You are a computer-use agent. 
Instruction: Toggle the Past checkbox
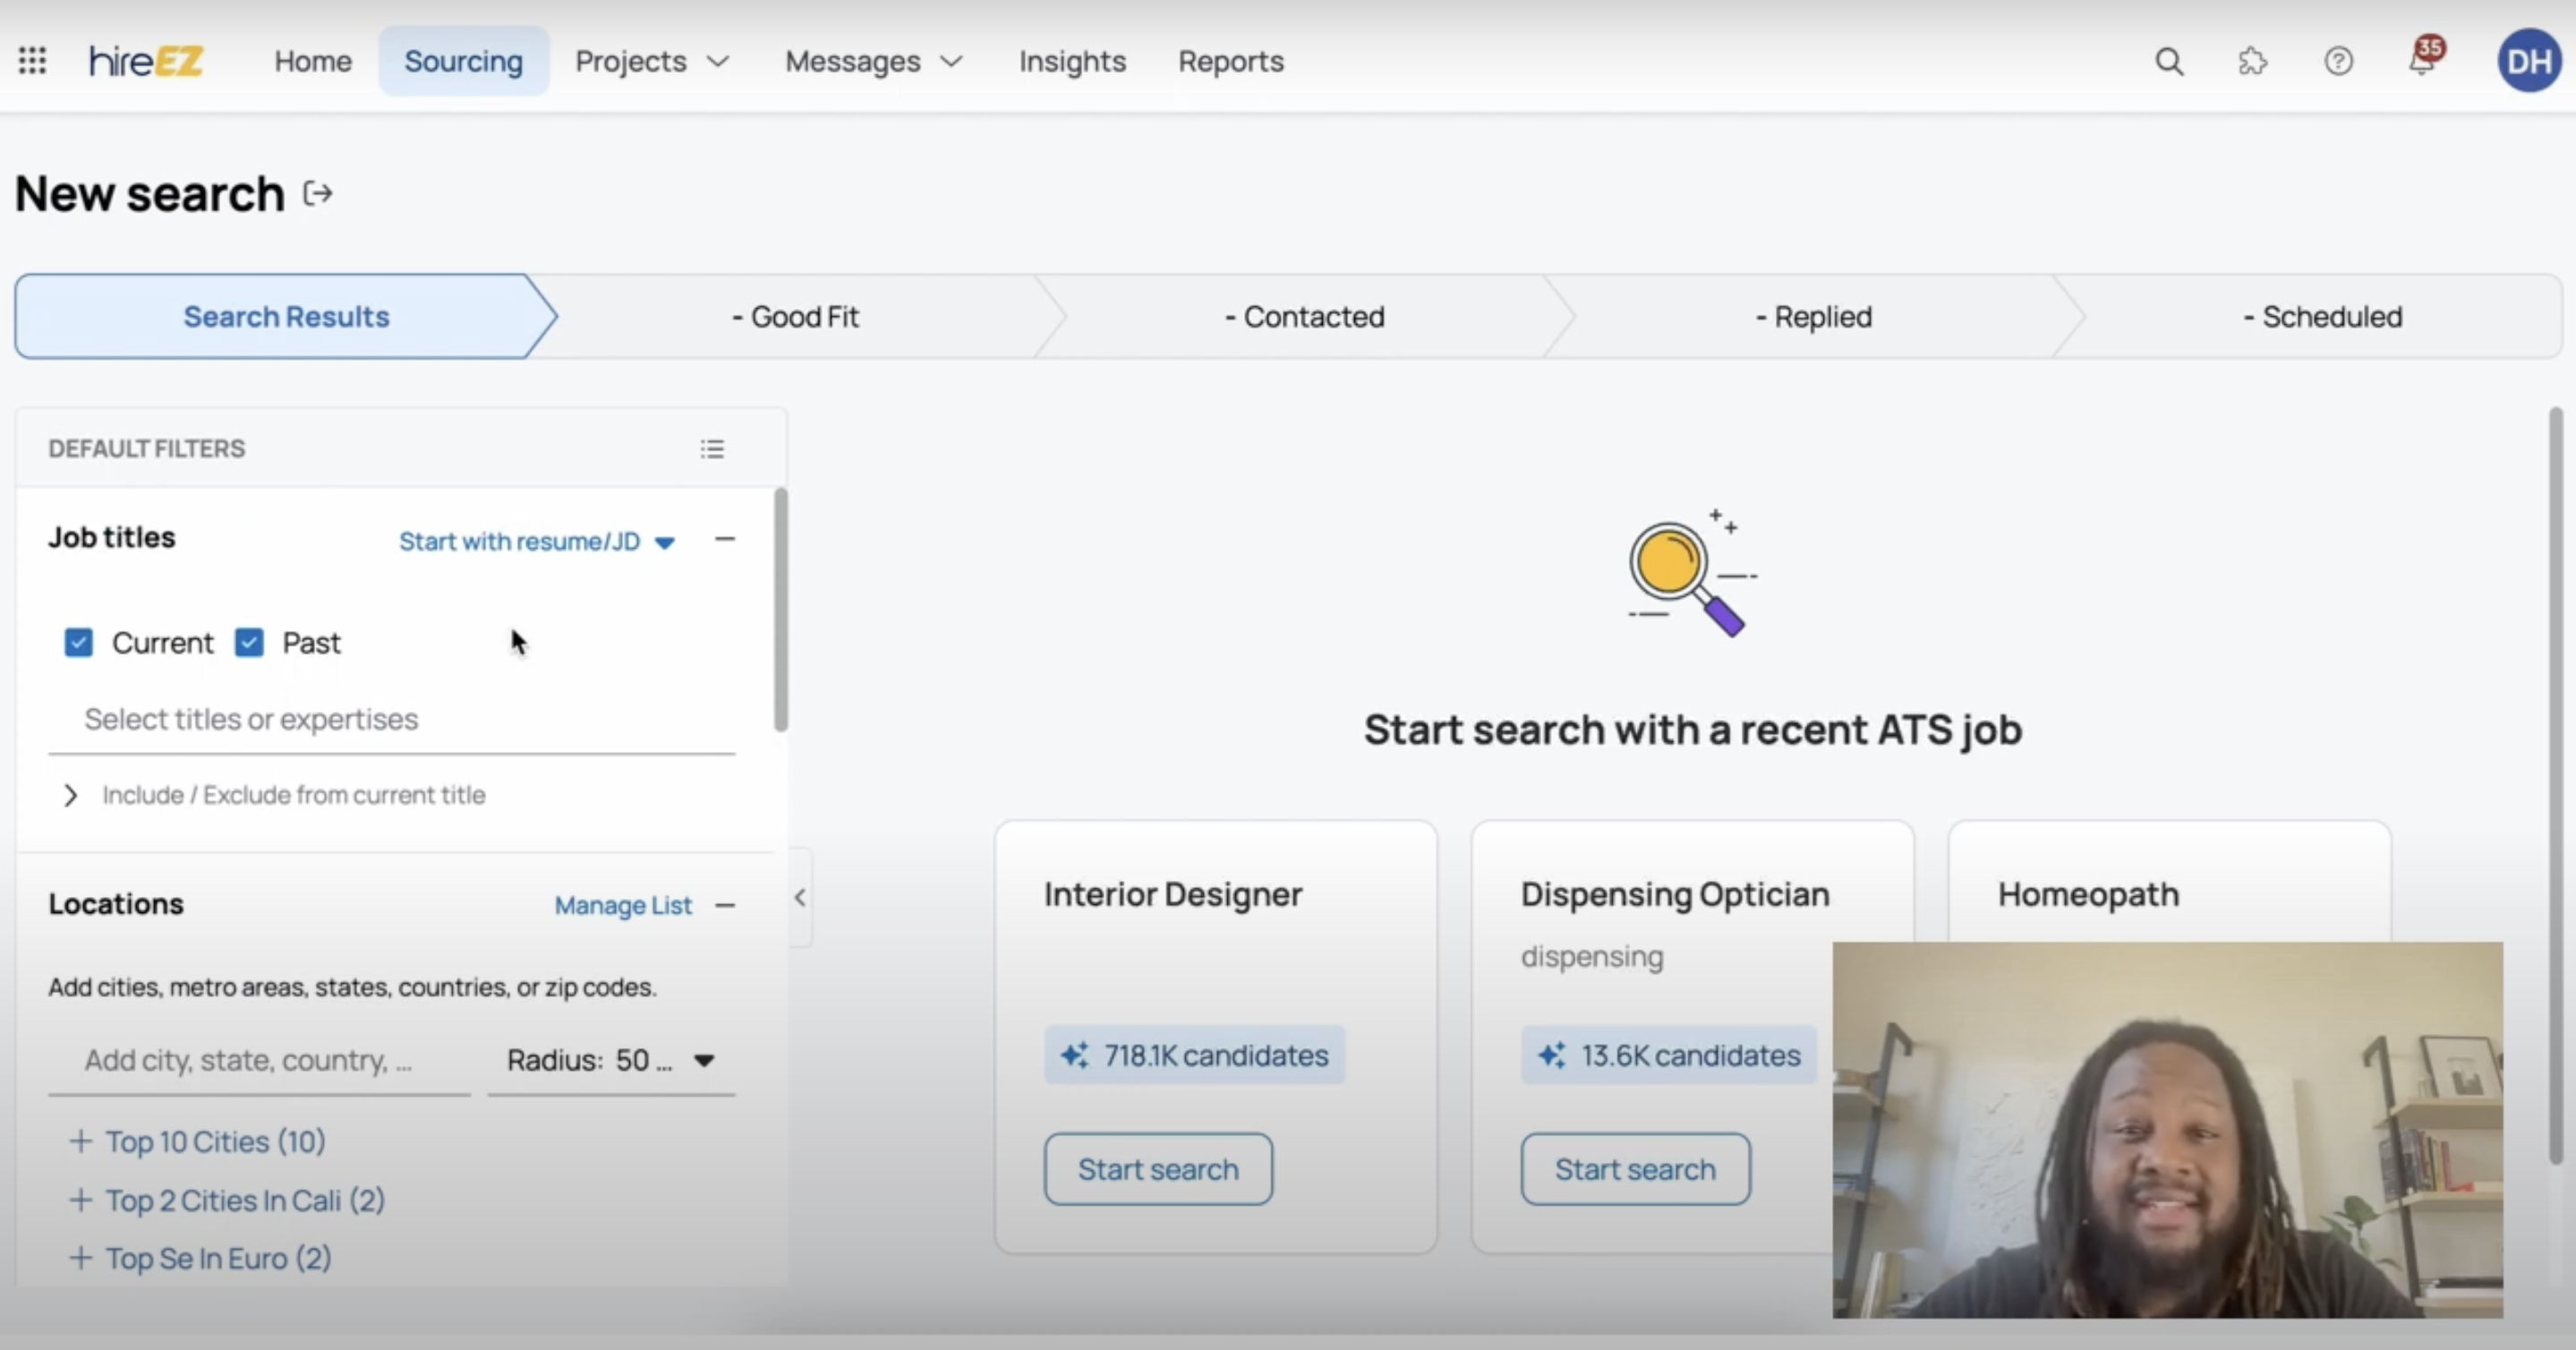[x=249, y=642]
